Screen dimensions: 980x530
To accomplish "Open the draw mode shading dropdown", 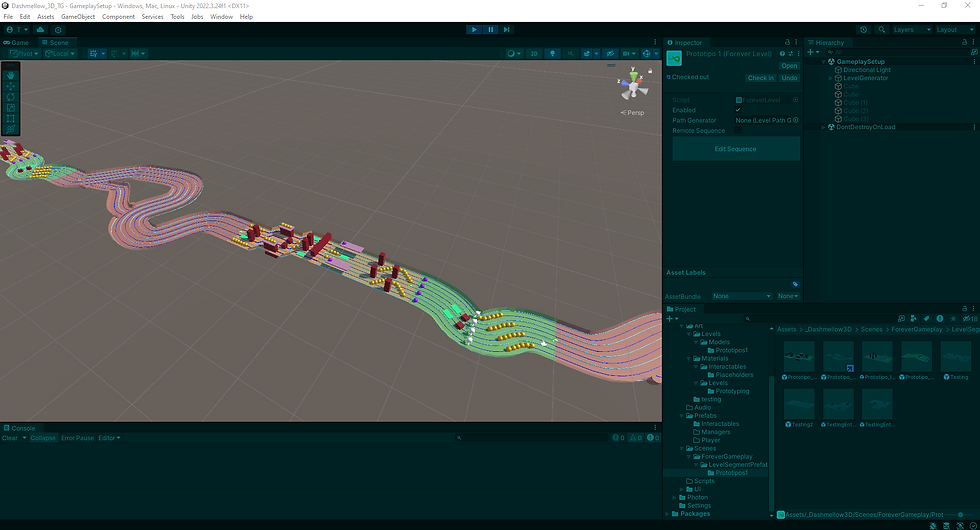I will point(514,54).
